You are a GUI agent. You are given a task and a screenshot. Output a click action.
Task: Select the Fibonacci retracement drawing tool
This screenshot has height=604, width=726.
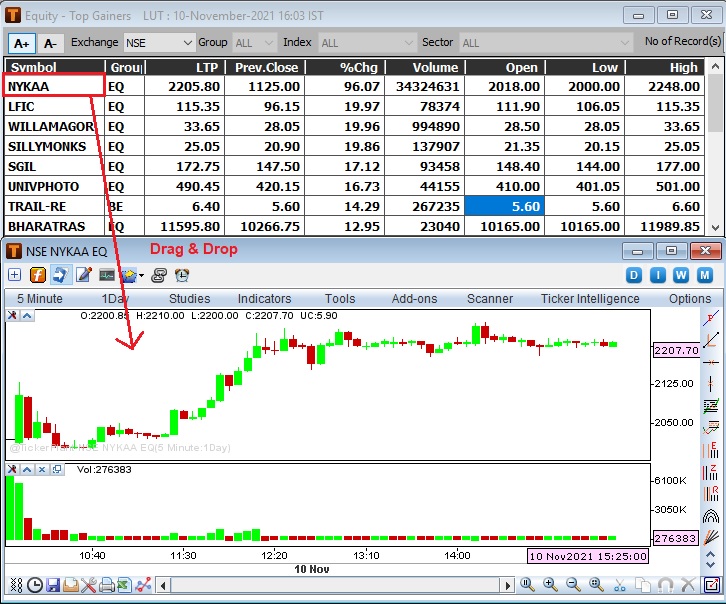tap(711, 406)
